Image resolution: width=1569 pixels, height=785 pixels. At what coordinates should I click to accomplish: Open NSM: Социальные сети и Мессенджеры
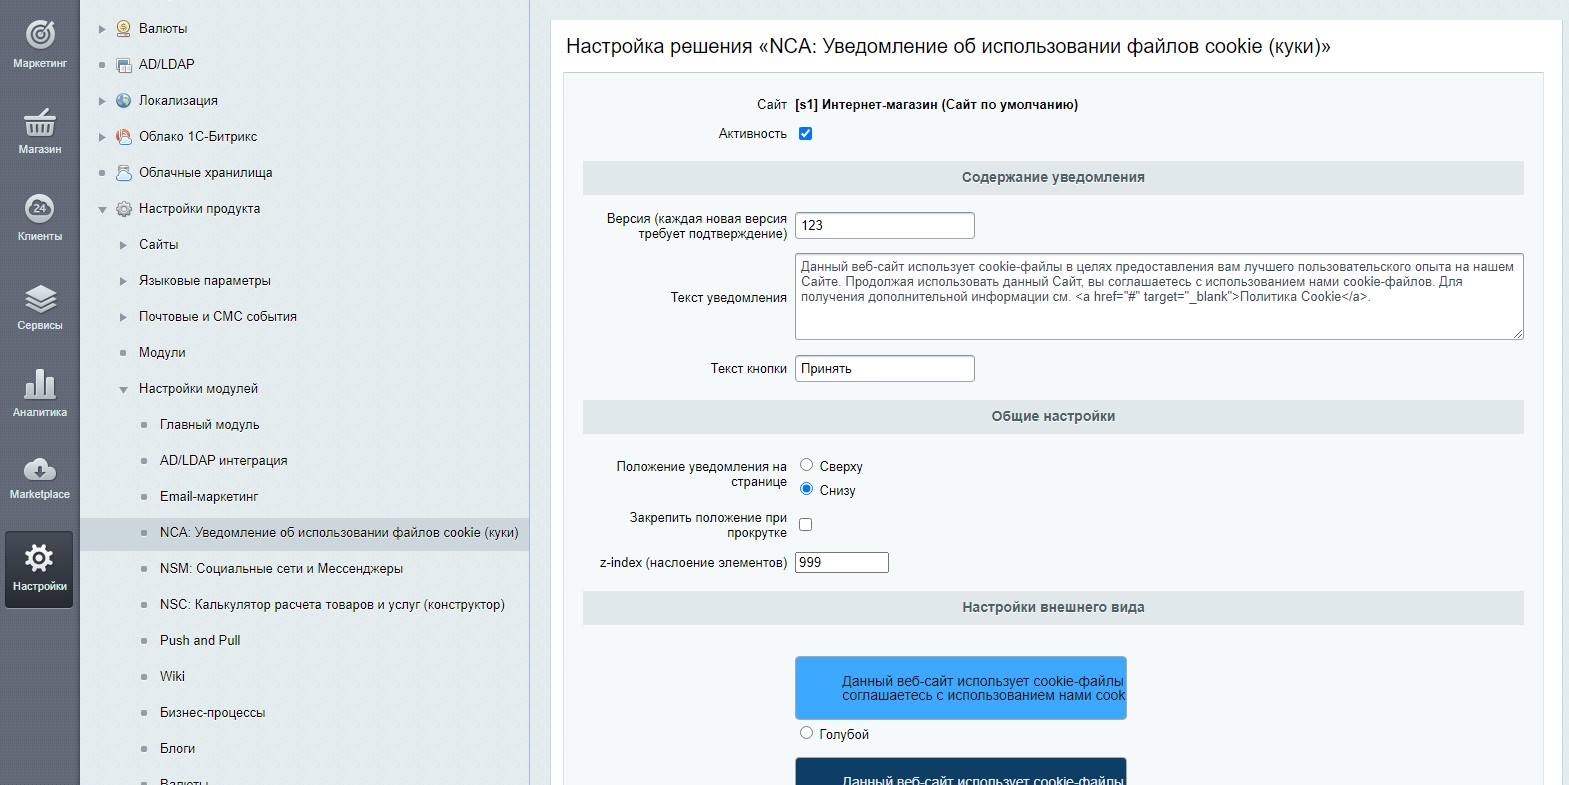(x=281, y=568)
